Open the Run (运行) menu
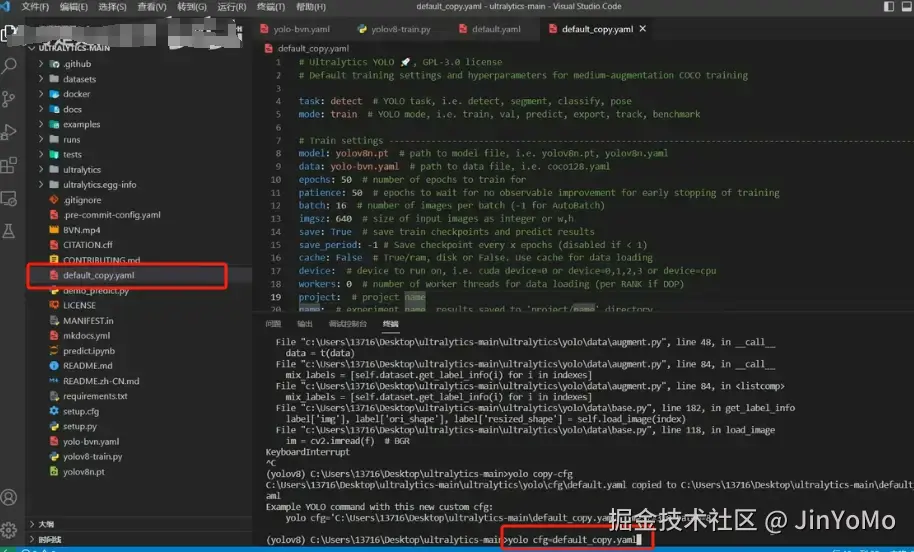Screen dimensions: 914x552 click(x=231, y=7)
